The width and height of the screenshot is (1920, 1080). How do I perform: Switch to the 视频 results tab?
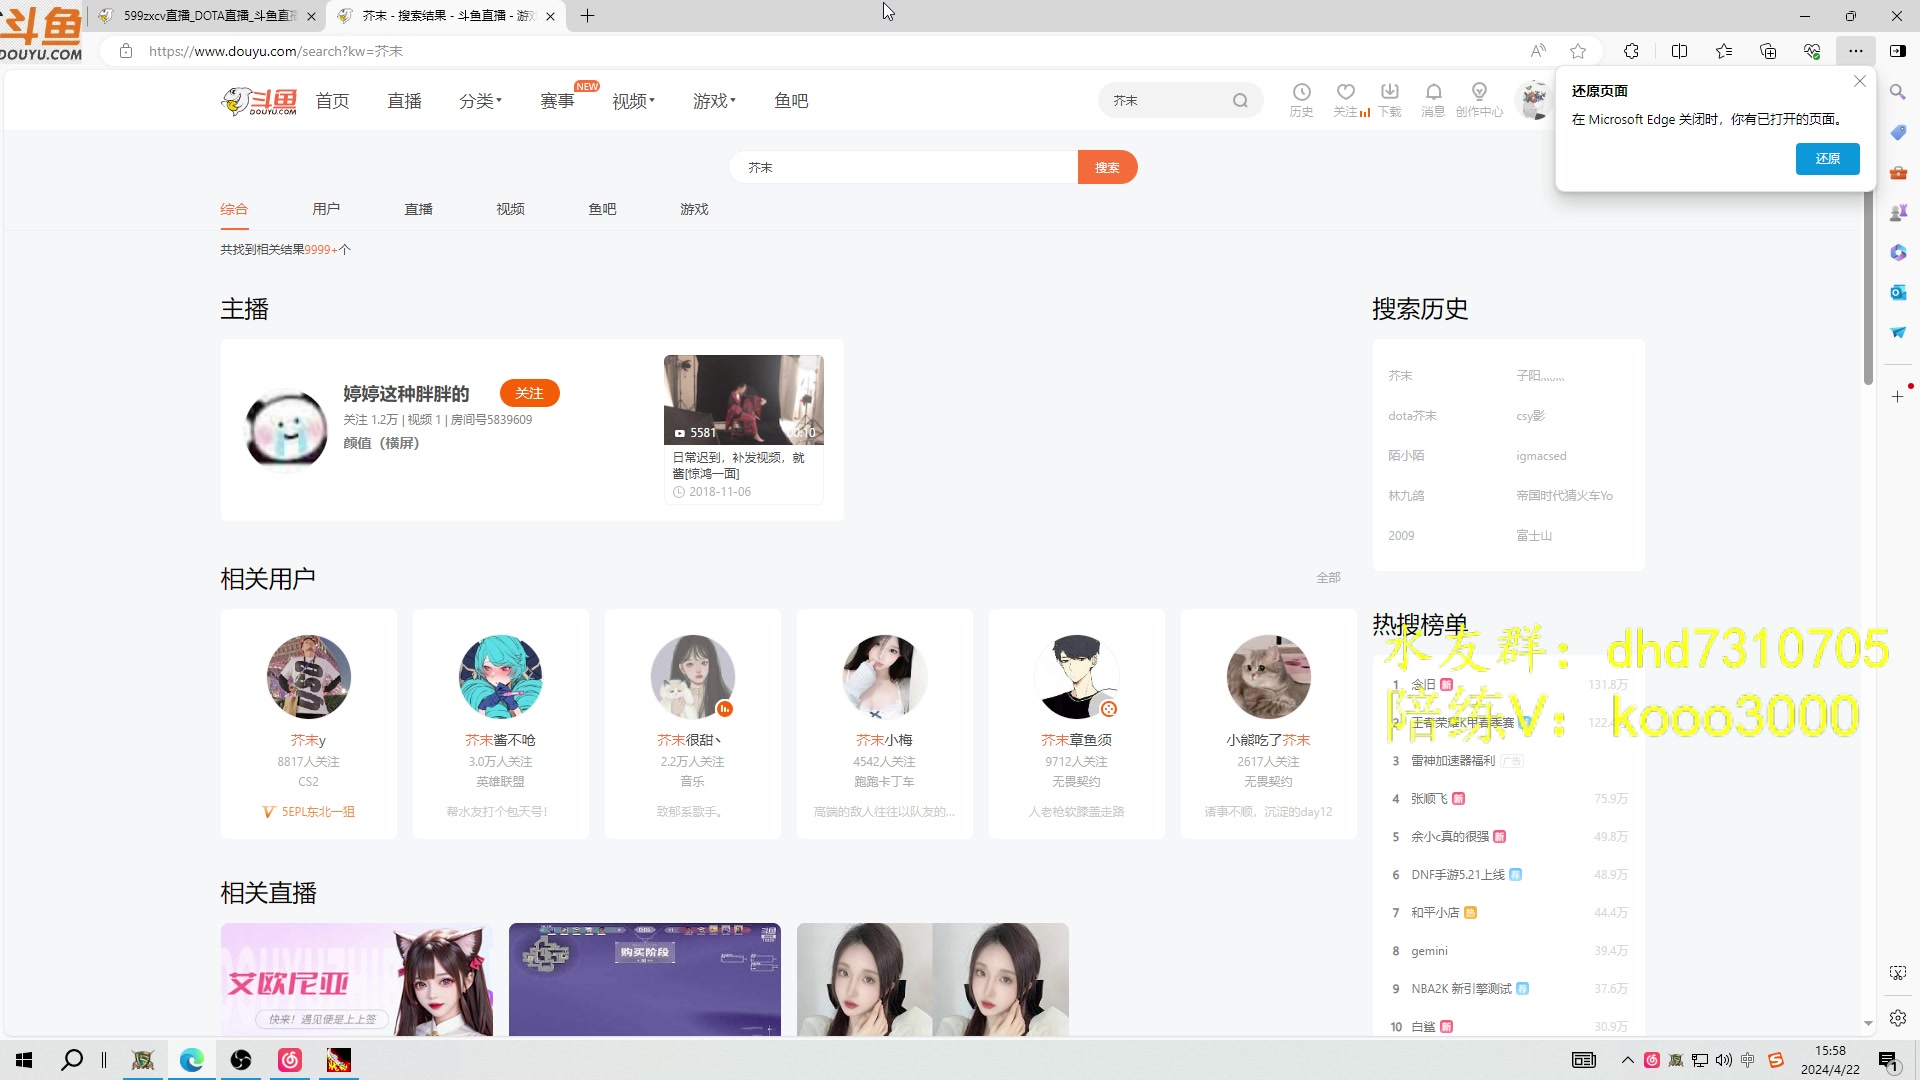pyautogui.click(x=510, y=209)
